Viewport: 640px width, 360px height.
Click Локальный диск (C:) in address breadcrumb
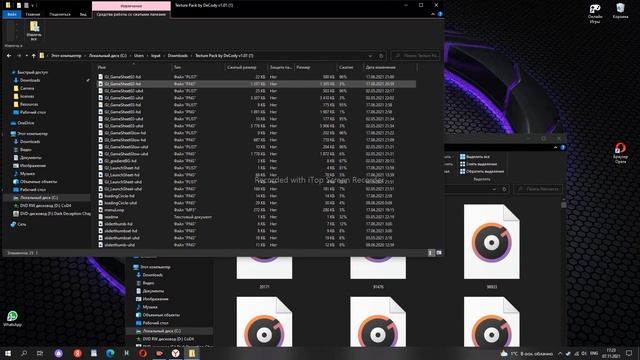coord(108,56)
